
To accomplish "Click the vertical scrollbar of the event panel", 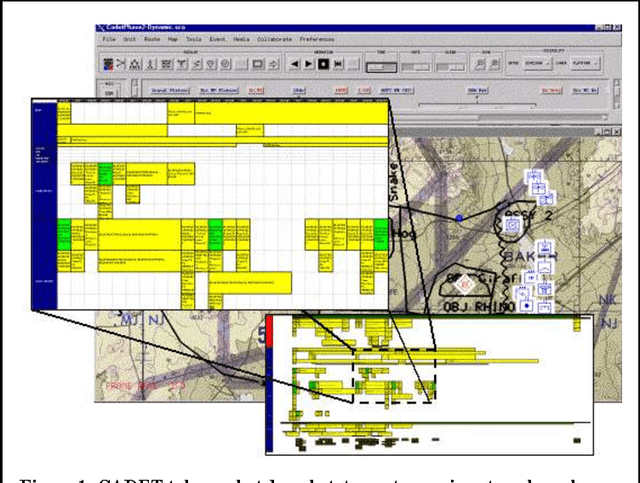I will (617, 95).
